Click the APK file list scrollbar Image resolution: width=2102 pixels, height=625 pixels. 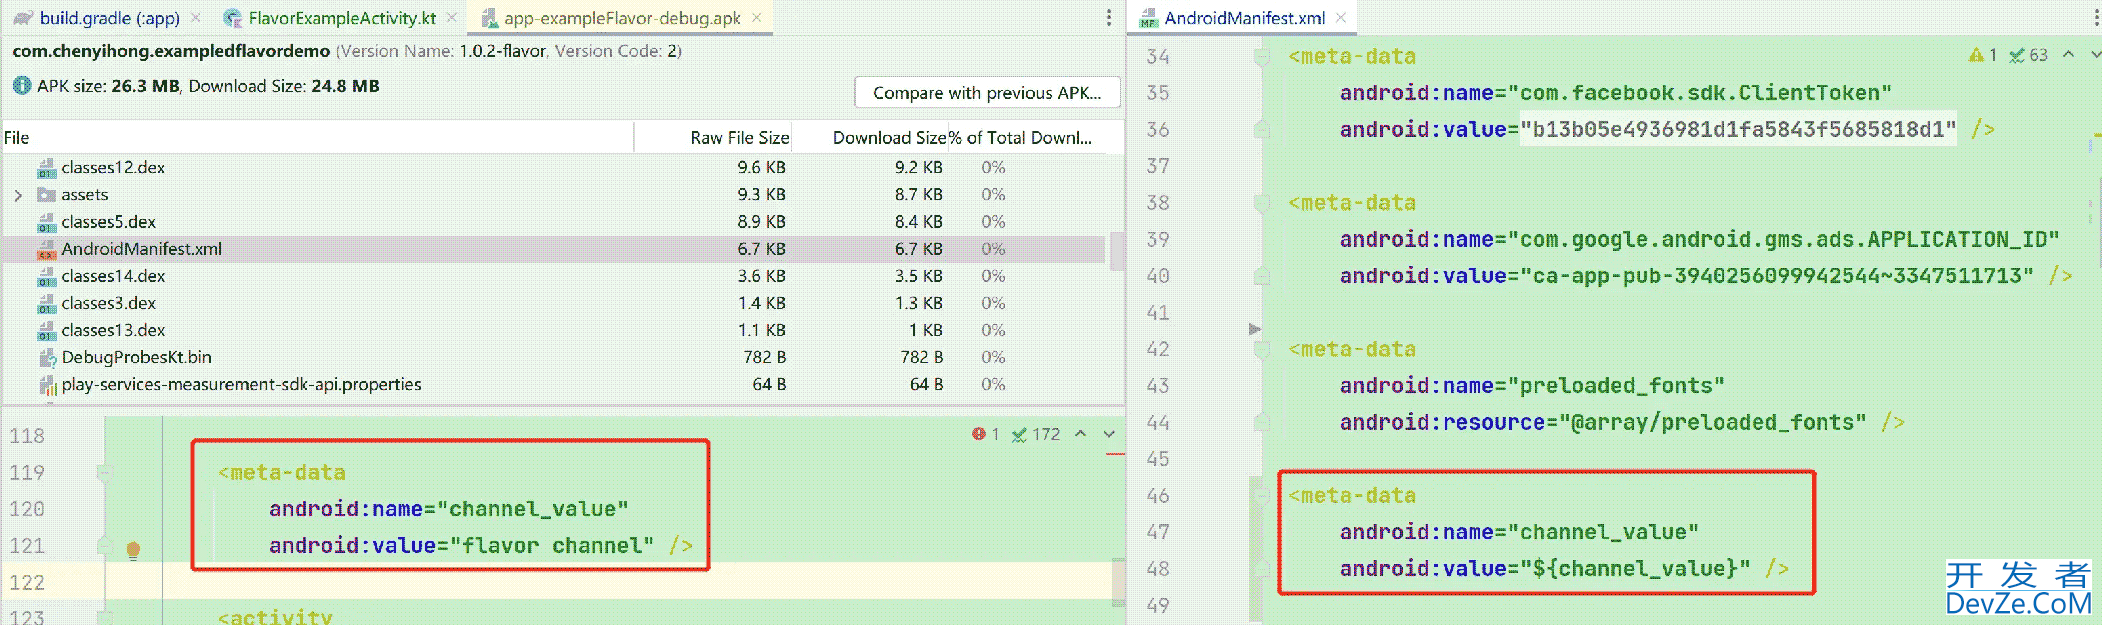[x=1116, y=252]
